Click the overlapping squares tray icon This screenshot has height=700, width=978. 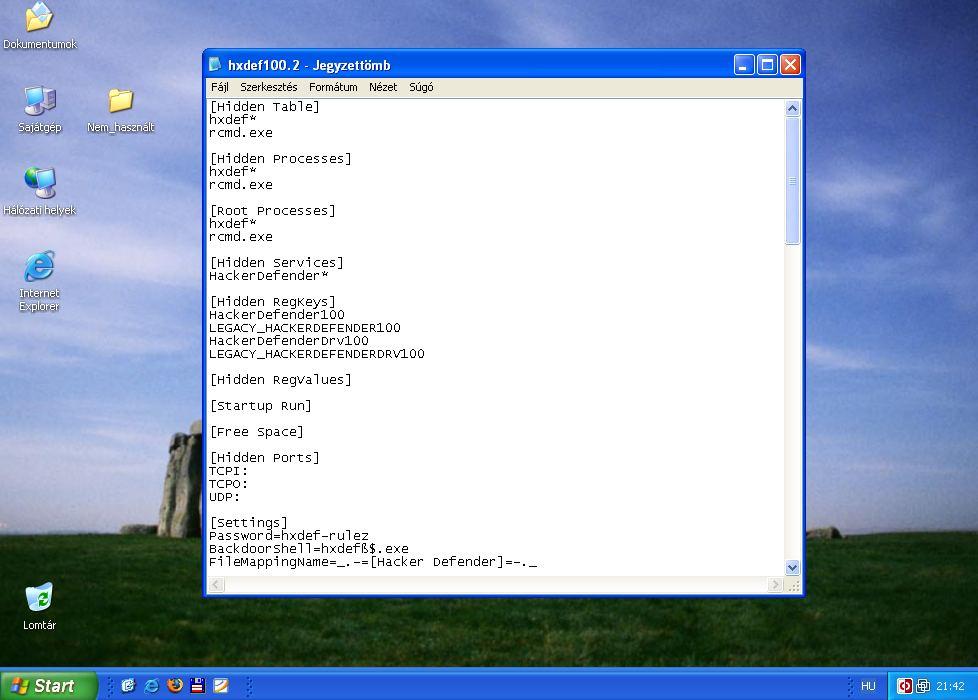923,686
